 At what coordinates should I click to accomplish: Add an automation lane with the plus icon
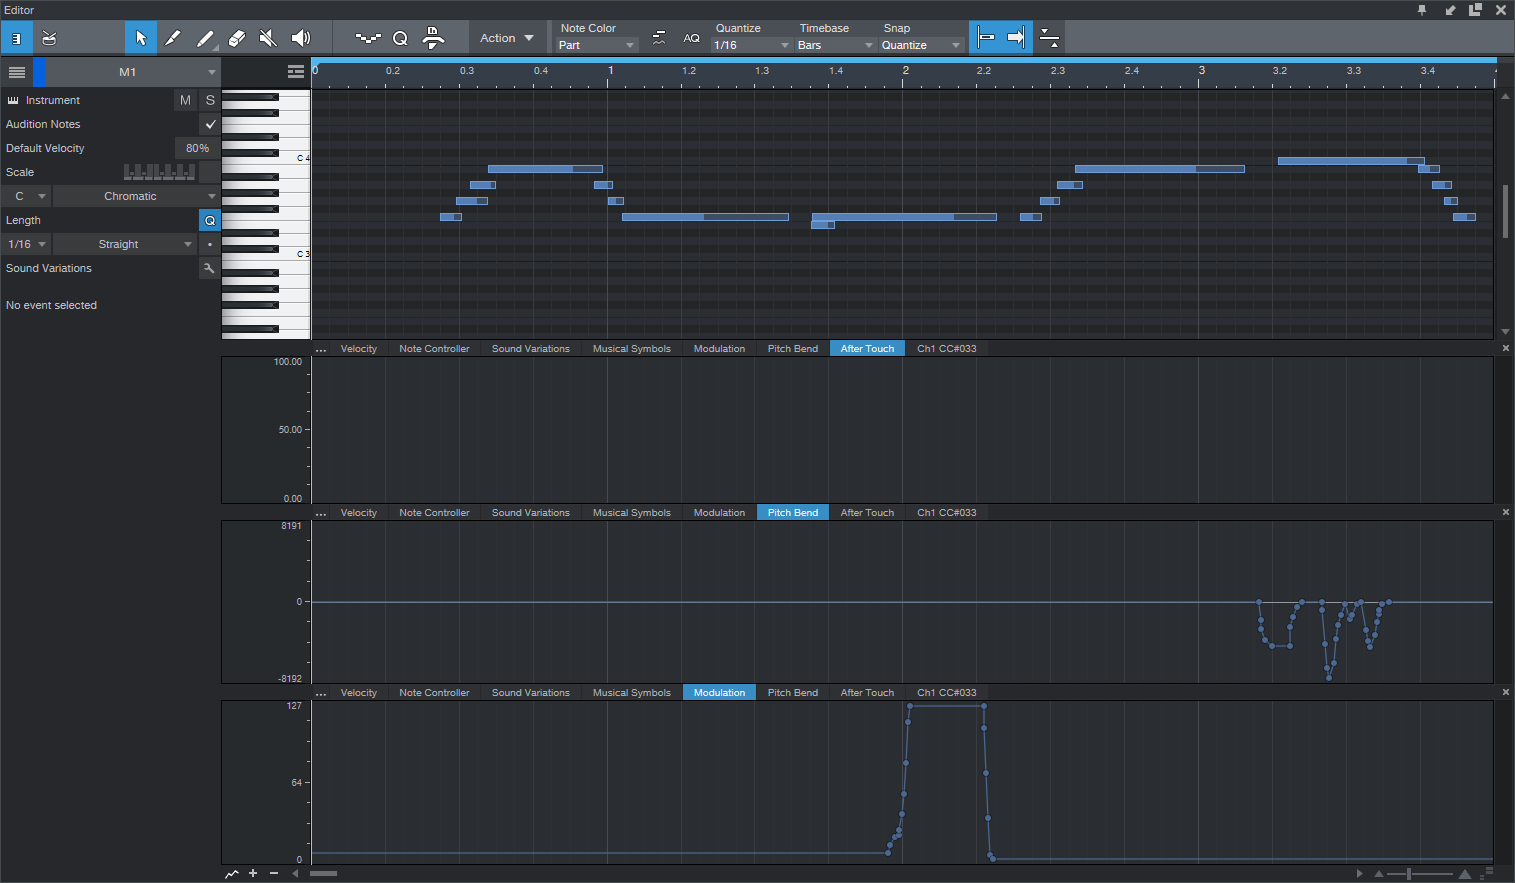click(x=253, y=873)
